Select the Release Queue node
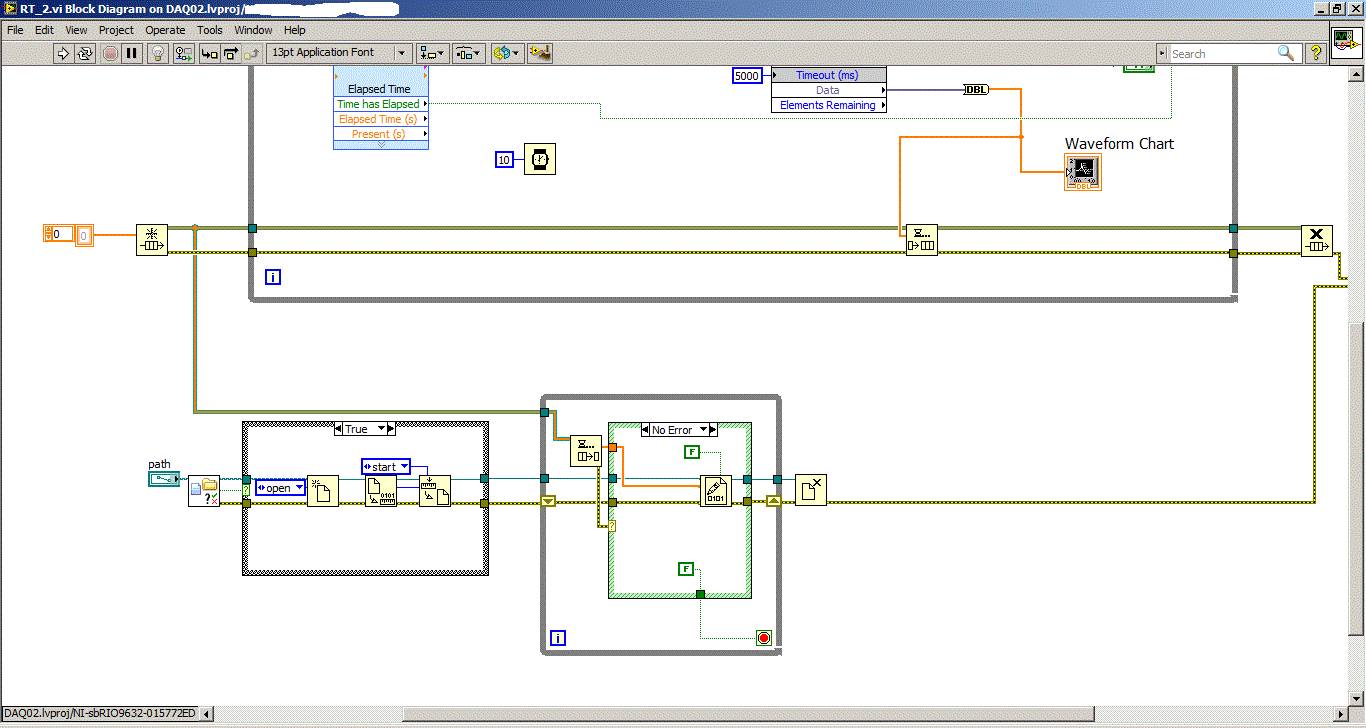 [x=1316, y=240]
